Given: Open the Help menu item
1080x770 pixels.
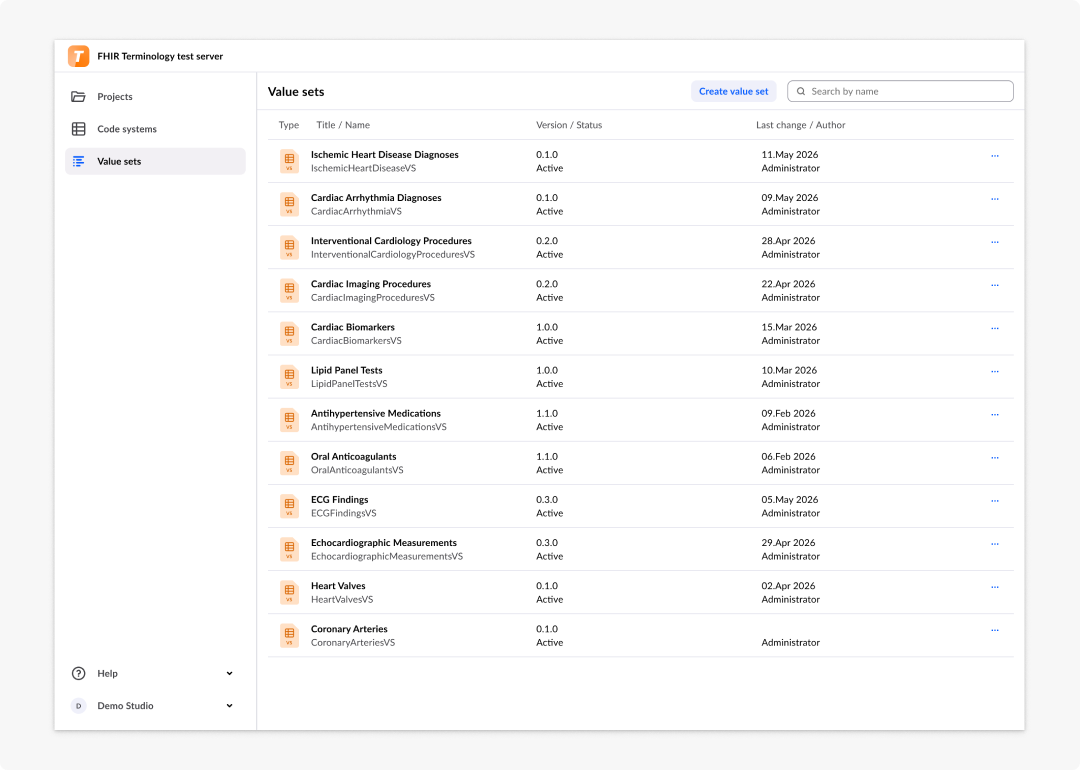Looking at the screenshot, I should tap(155, 674).
